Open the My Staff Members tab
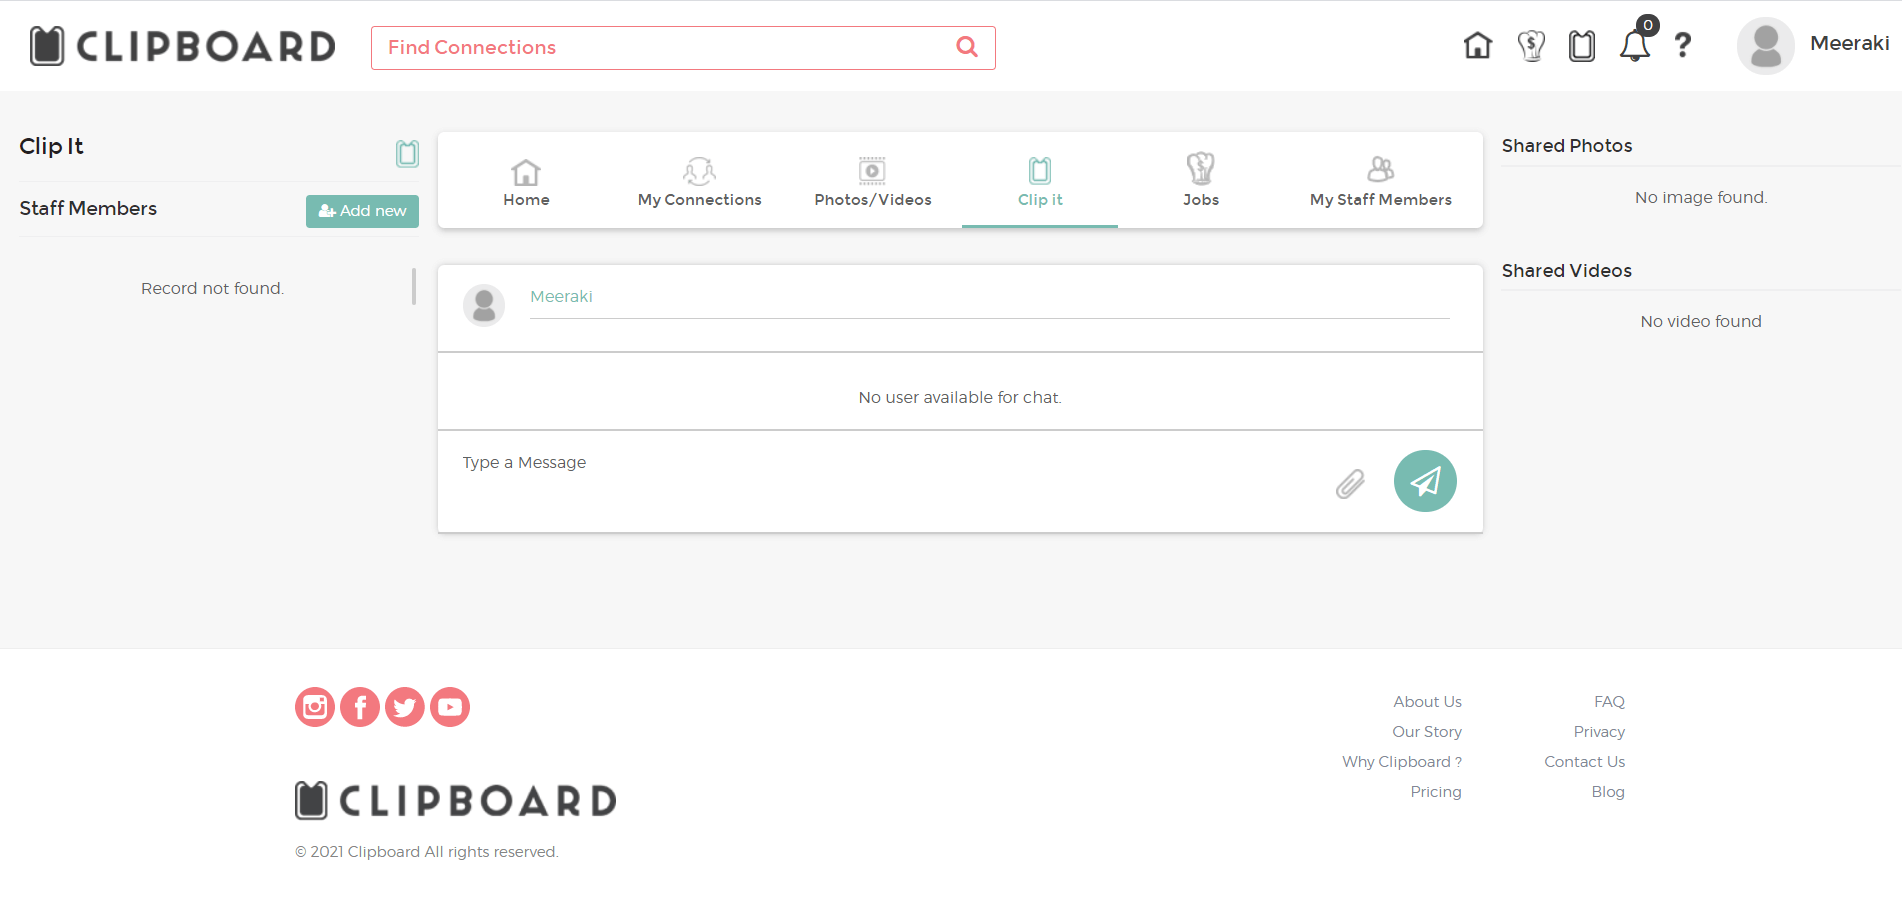The image size is (1902, 900). pos(1380,182)
